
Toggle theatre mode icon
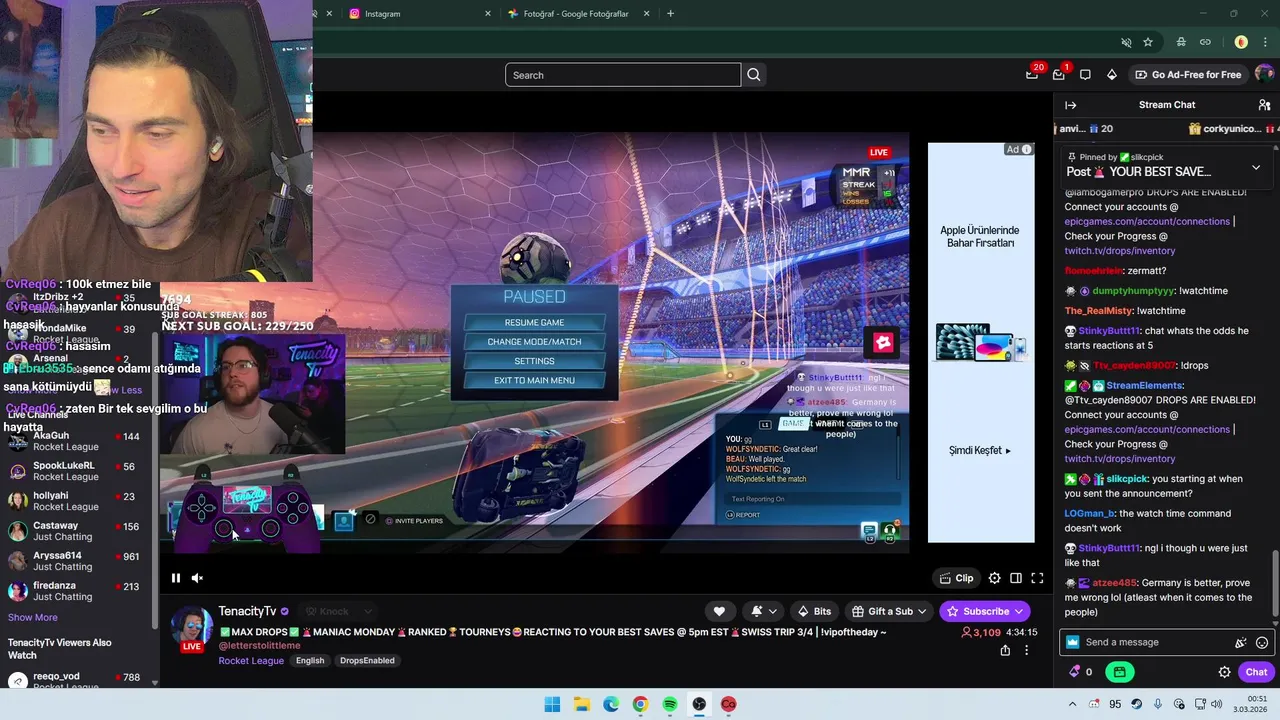(x=1016, y=578)
